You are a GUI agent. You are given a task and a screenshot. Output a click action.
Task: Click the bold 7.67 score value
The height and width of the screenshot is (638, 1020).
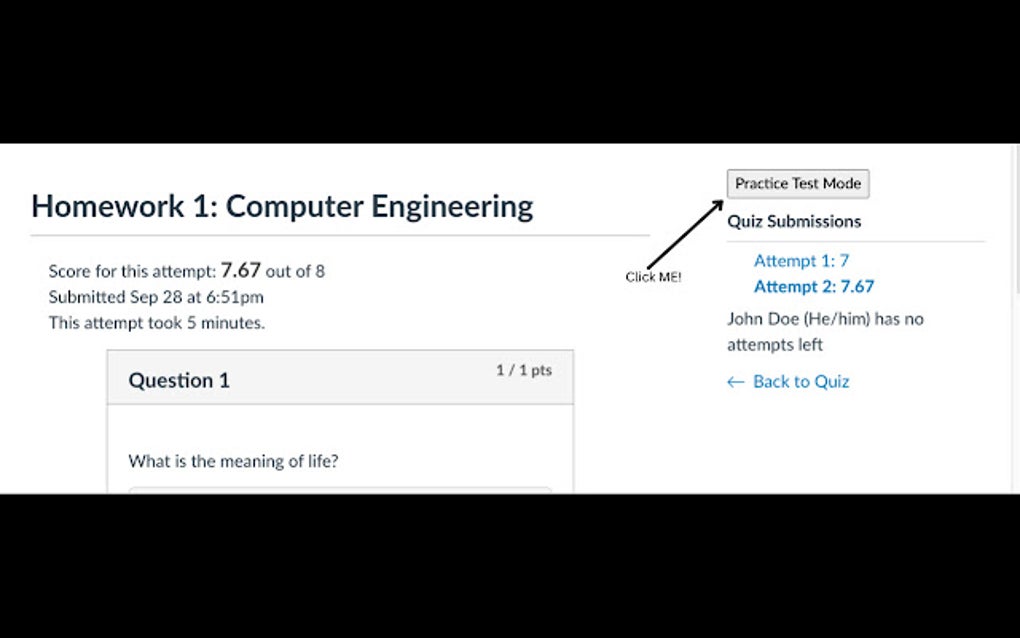click(241, 270)
